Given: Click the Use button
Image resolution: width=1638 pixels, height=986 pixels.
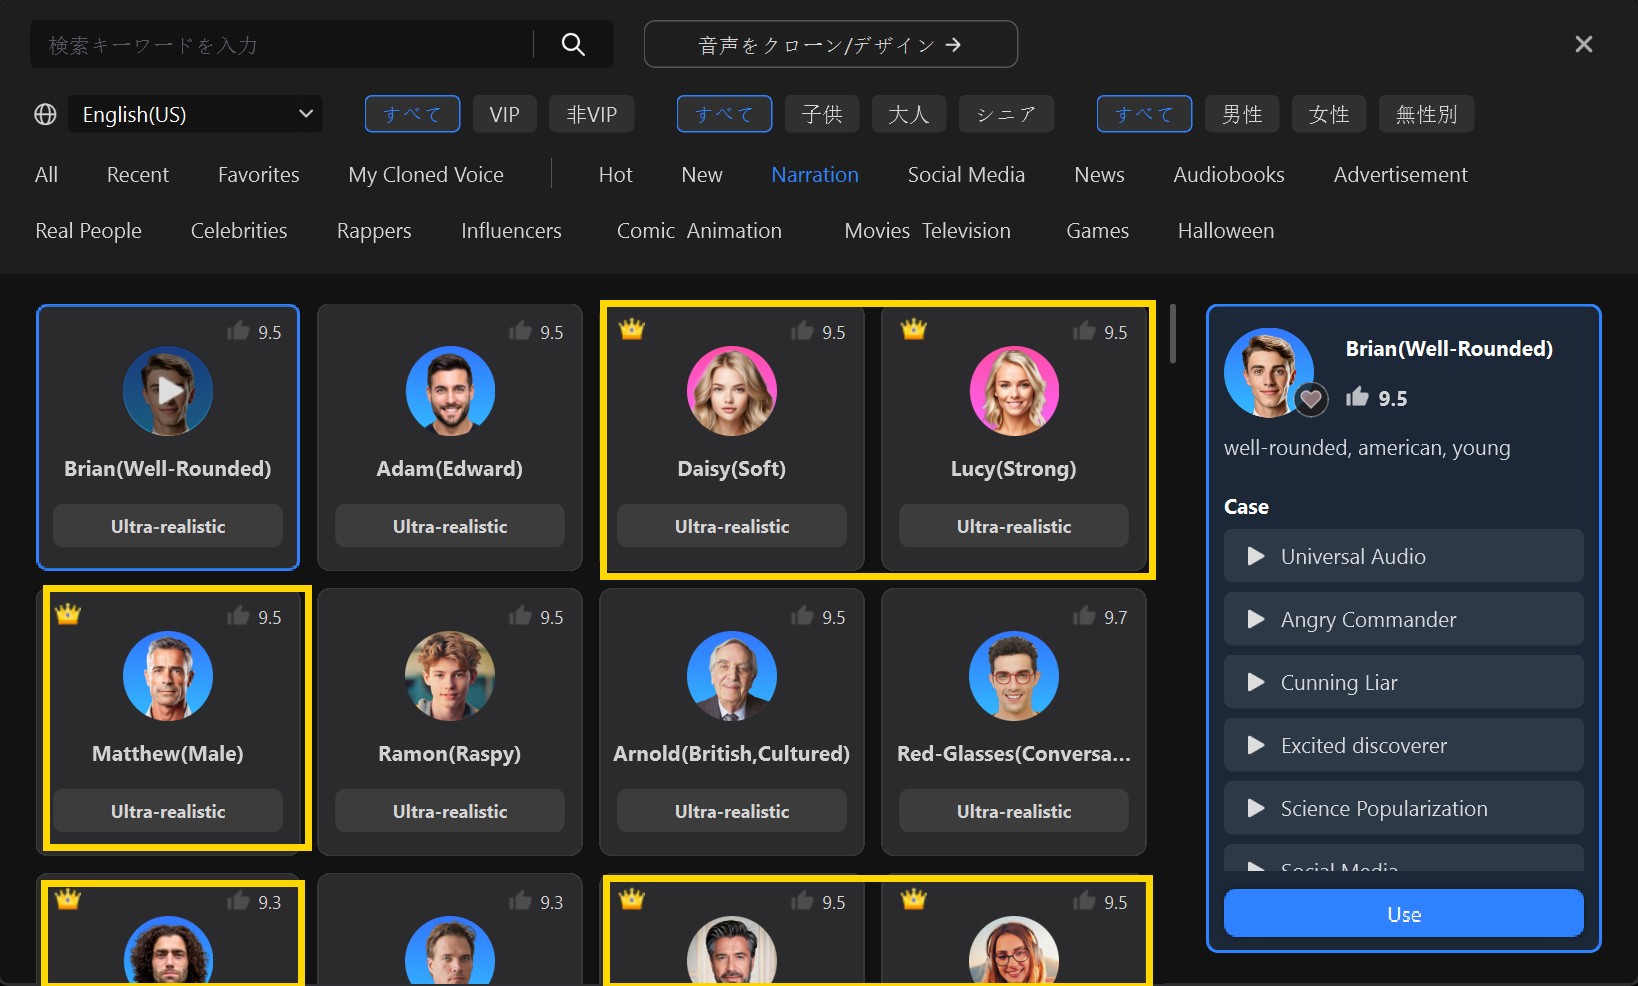Looking at the screenshot, I should click(x=1404, y=914).
